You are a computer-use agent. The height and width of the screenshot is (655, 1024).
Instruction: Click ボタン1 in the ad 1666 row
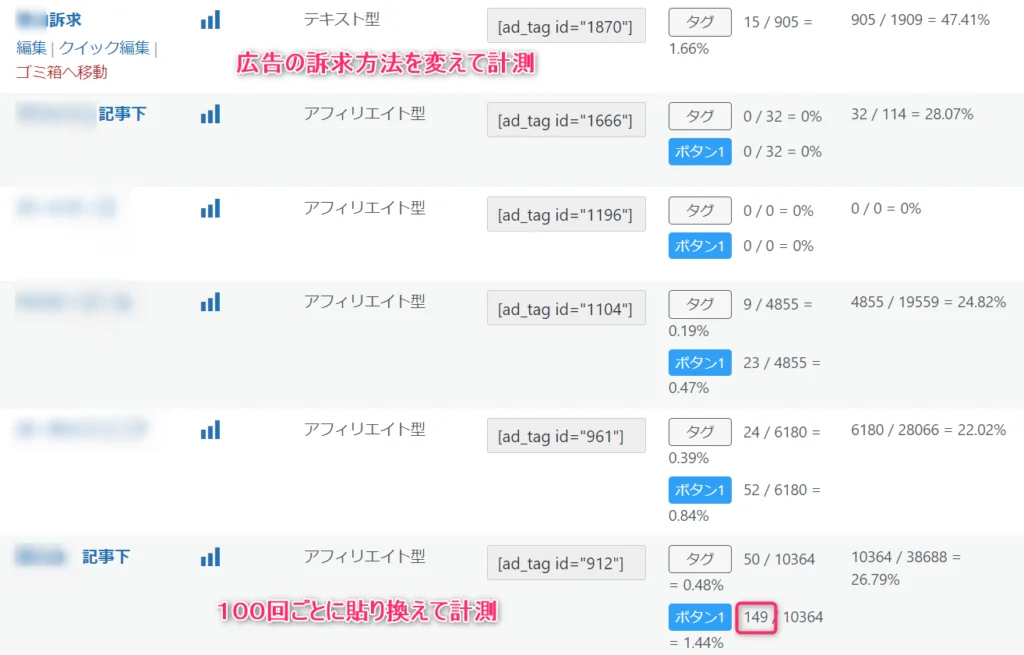pyautogui.click(x=699, y=152)
